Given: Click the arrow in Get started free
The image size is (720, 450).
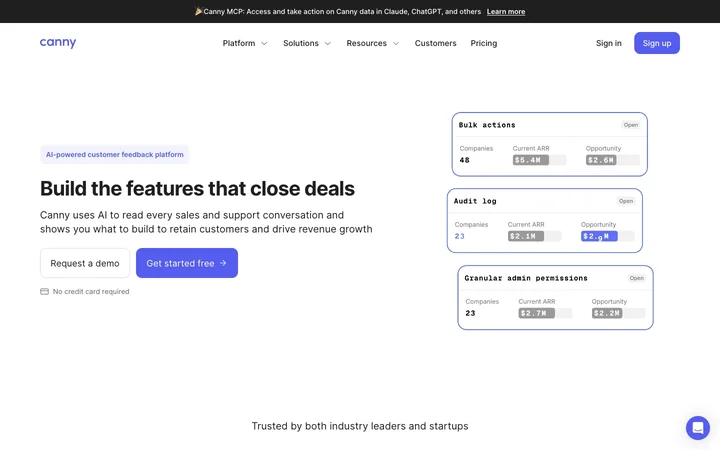Looking at the screenshot, I should pos(223,263).
